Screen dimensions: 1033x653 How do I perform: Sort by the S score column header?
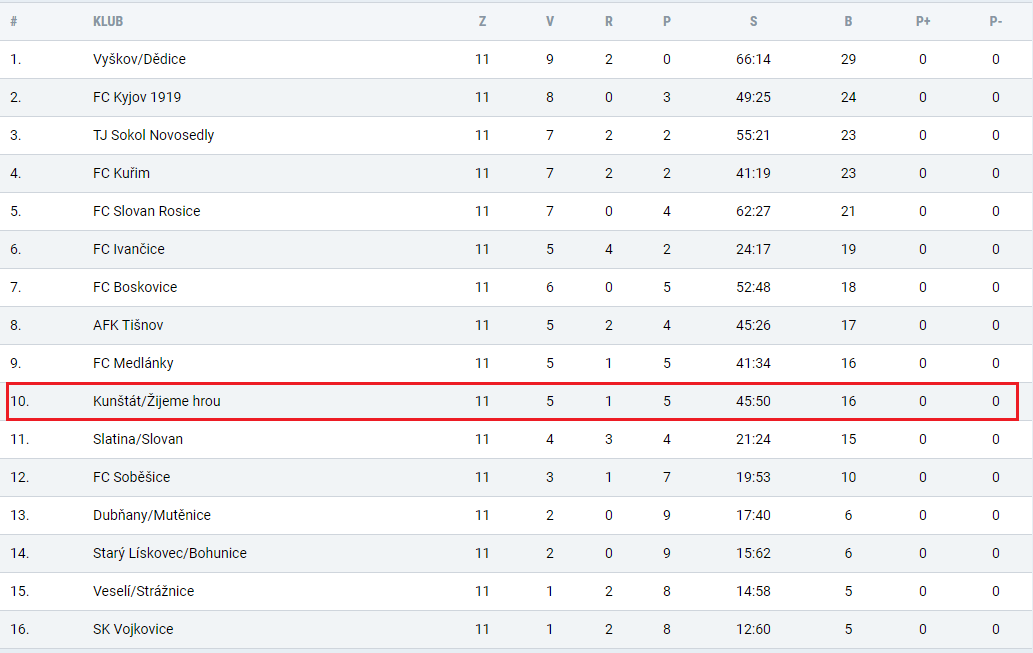coord(753,21)
